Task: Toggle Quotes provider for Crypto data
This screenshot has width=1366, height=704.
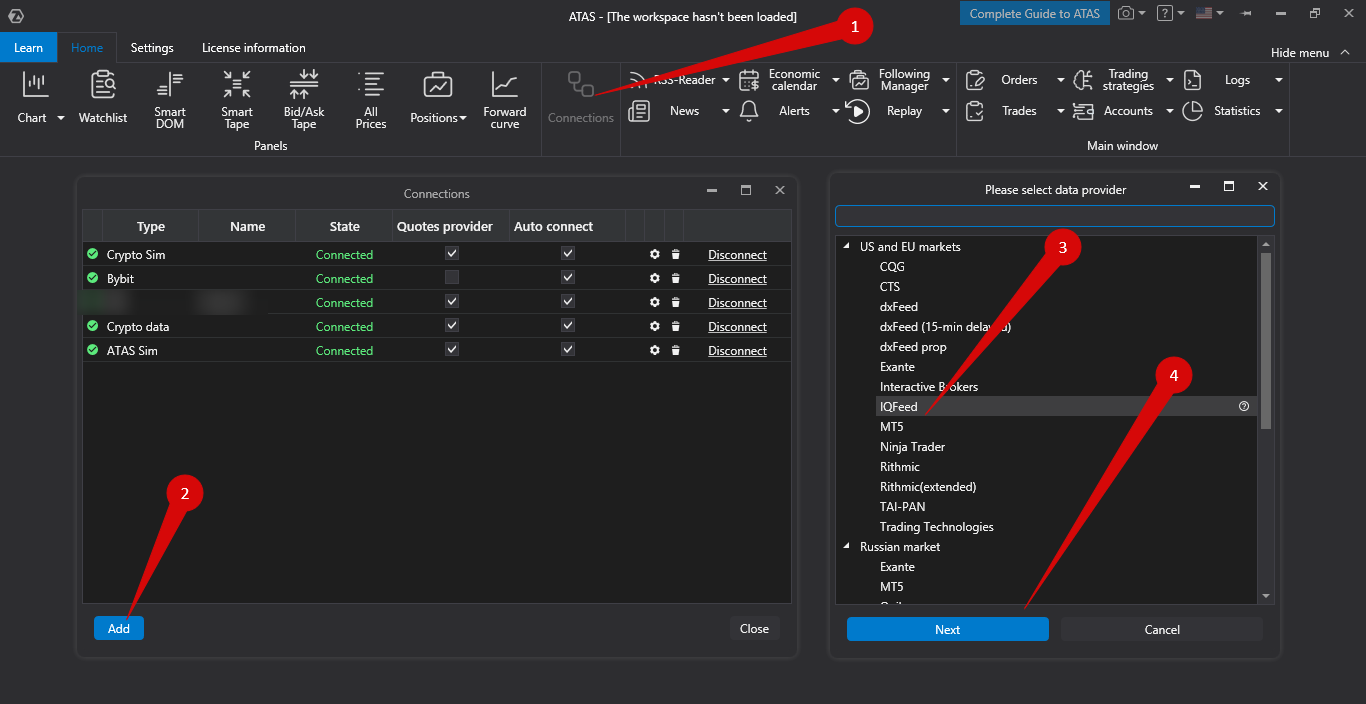Action: point(452,326)
